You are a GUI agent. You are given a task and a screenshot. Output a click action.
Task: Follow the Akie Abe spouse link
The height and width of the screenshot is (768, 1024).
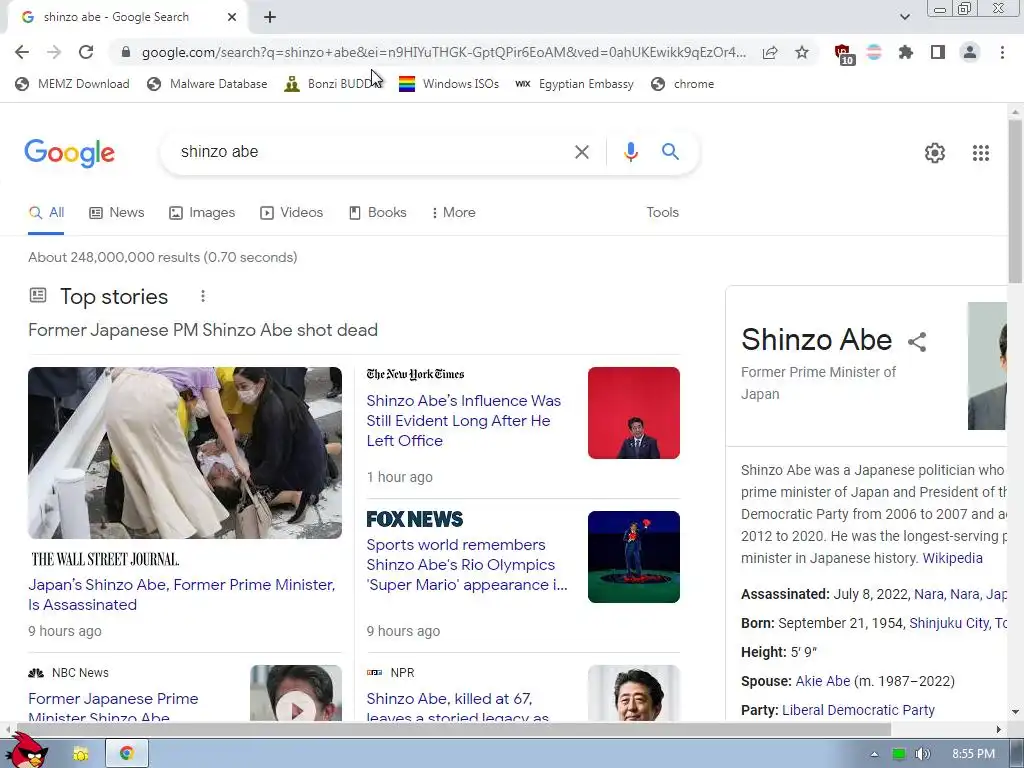click(x=823, y=681)
